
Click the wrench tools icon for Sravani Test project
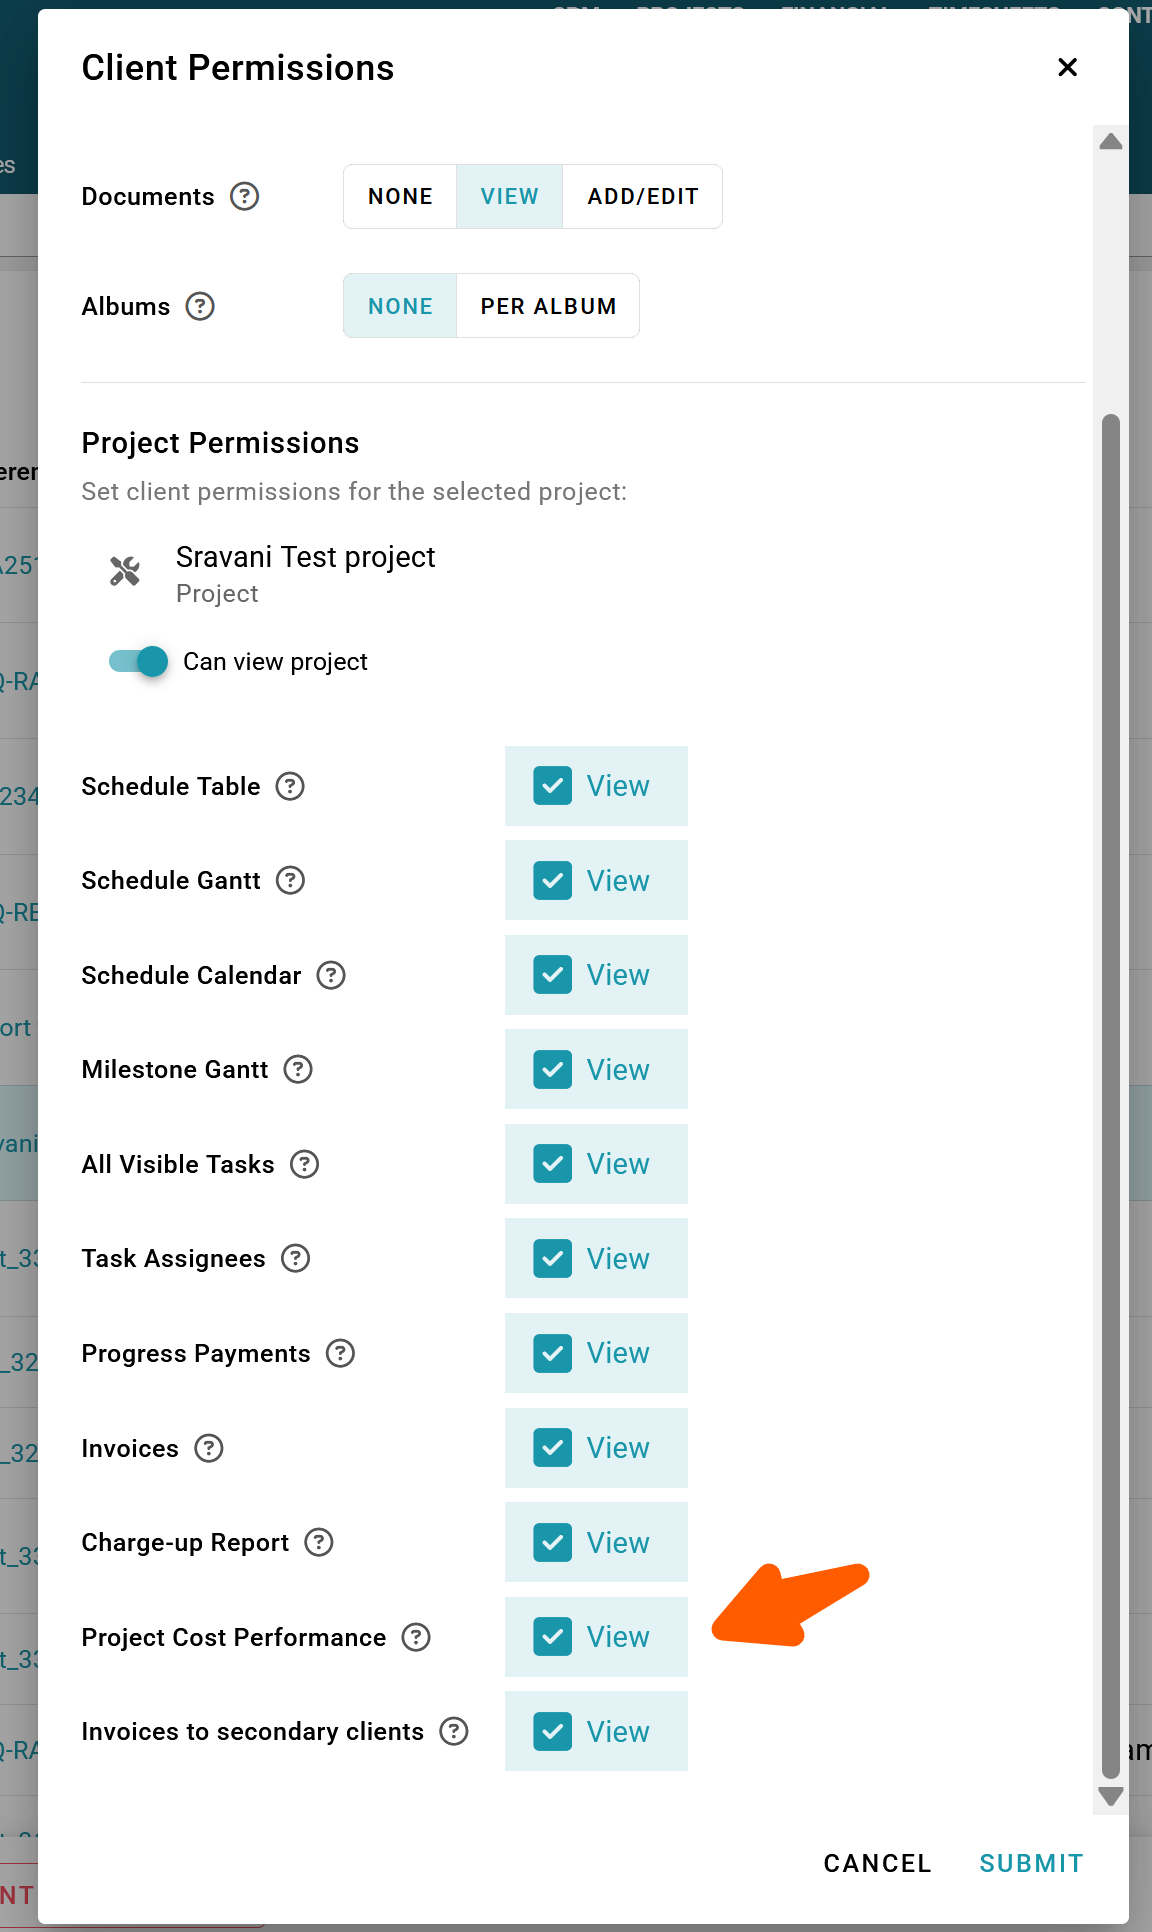click(x=125, y=571)
